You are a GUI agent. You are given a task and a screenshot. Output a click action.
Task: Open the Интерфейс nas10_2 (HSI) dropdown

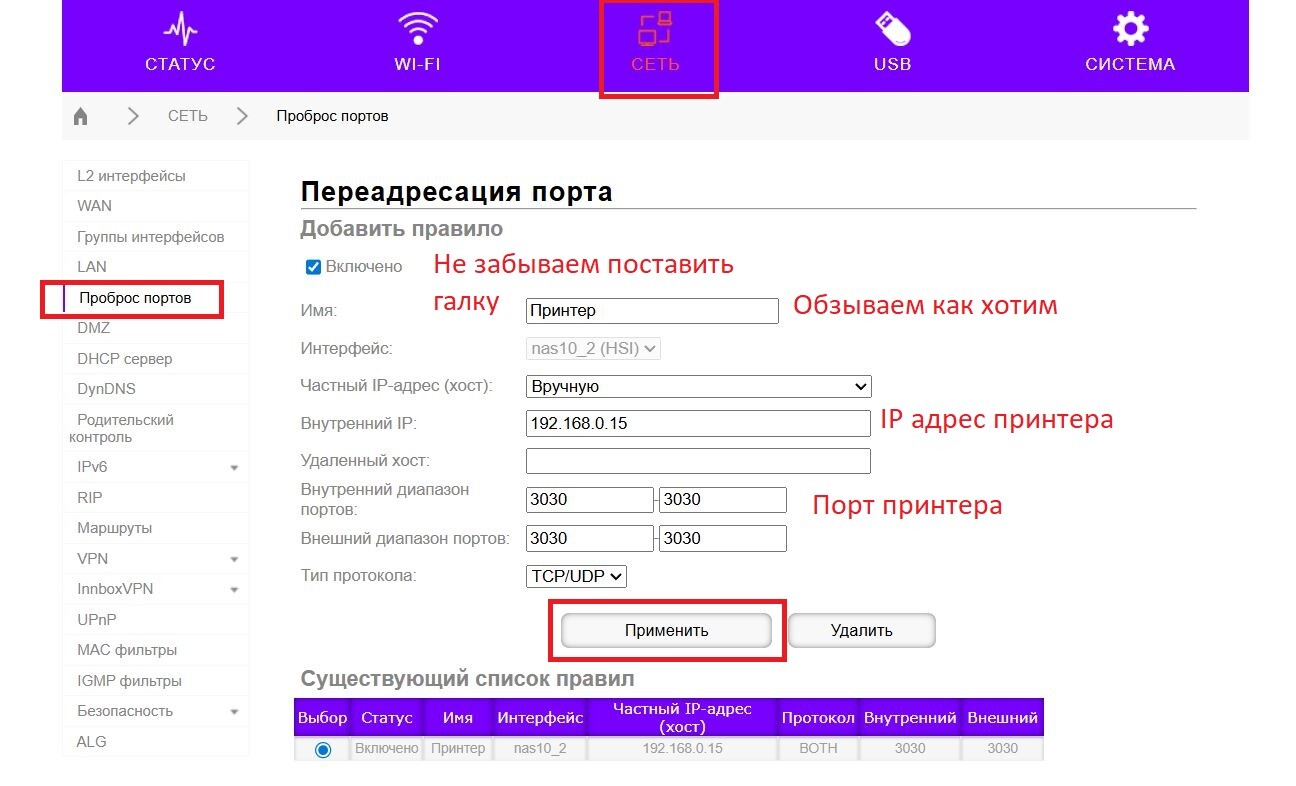click(593, 349)
